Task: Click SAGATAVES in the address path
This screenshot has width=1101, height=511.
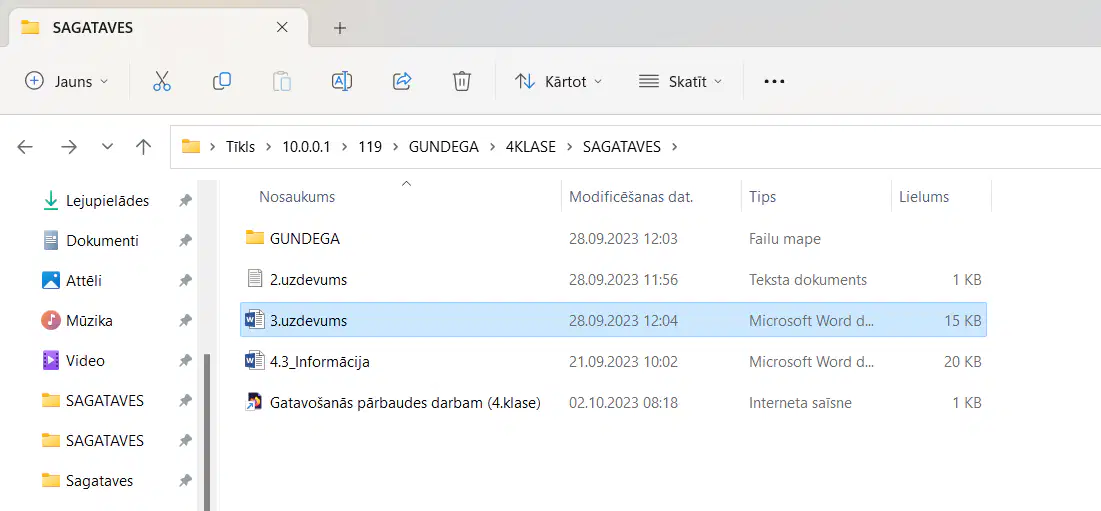Action: (x=621, y=147)
